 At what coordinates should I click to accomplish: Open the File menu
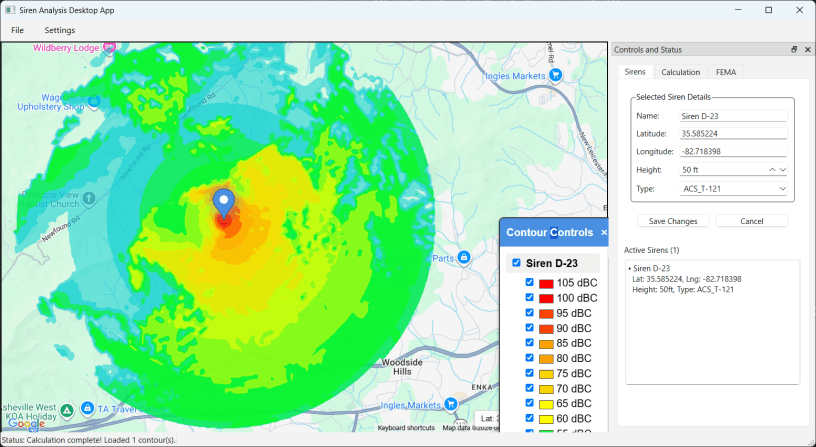[17, 30]
